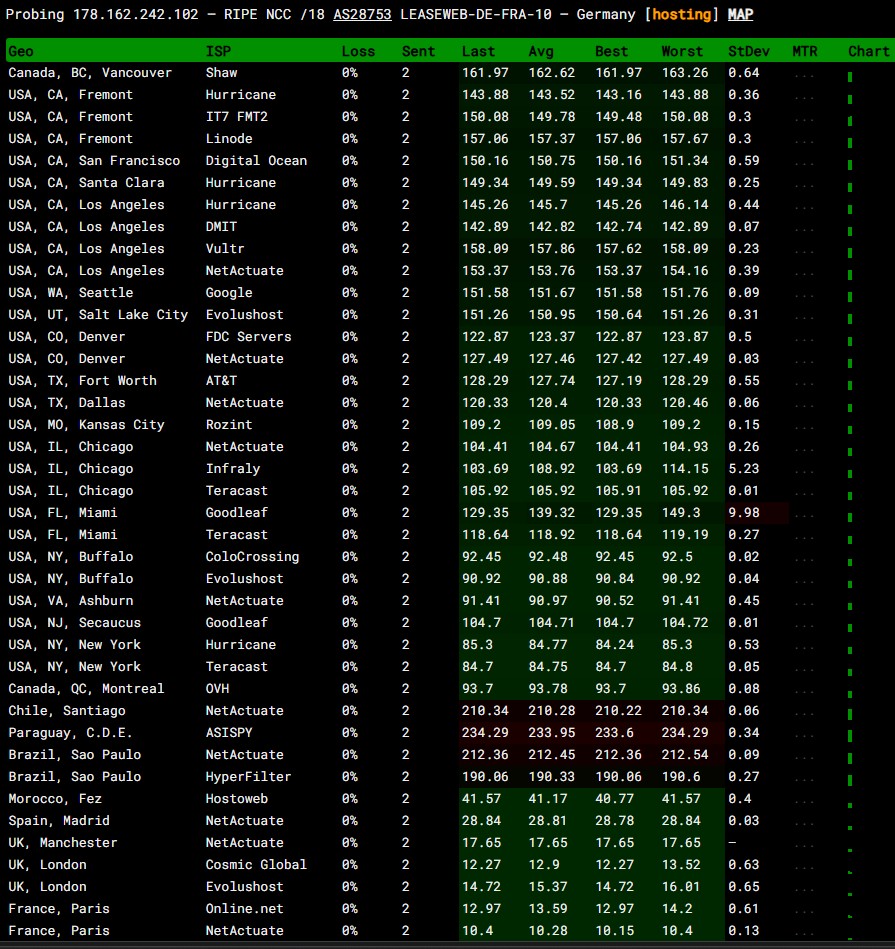Open MTR dots for Chile, Santiago row
Image resolution: width=895 pixels, height=949 pixels.
pyautogui.click(x=804, y=714)
